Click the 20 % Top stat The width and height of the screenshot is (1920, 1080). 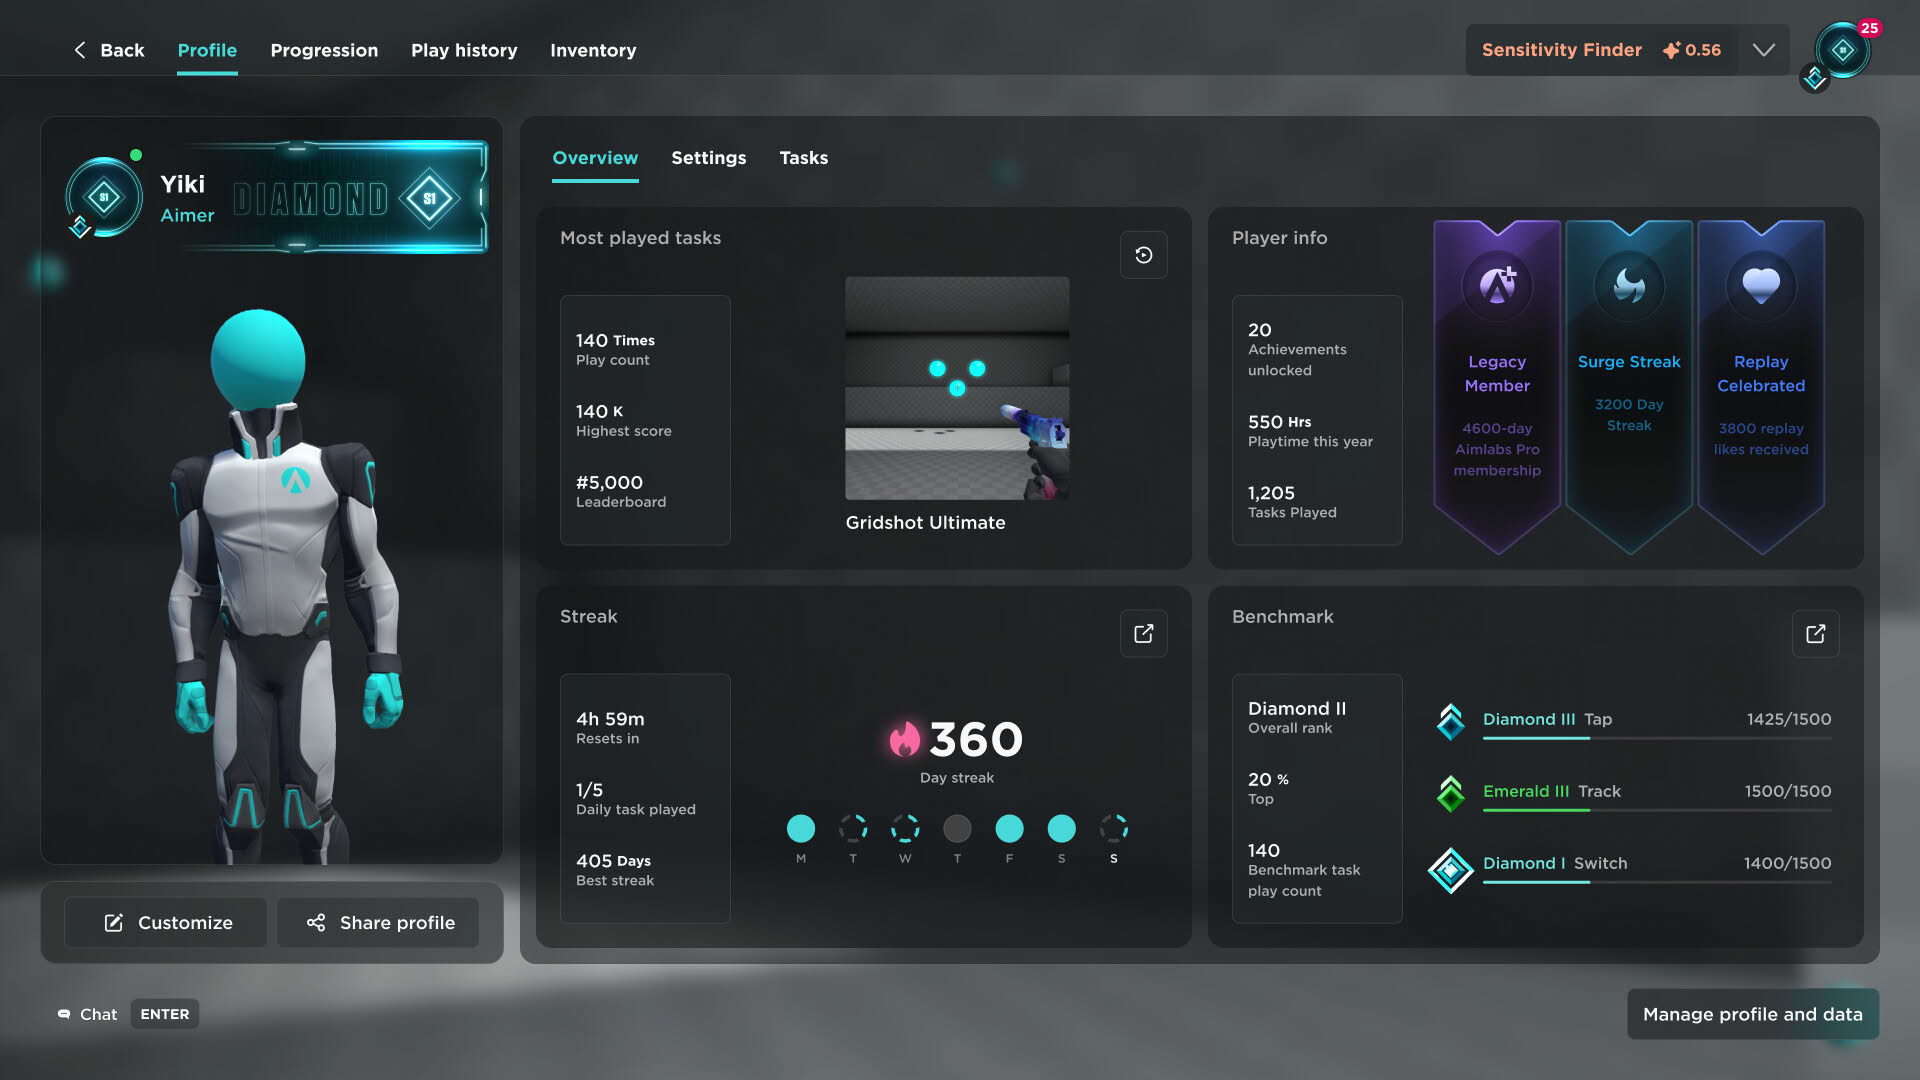point(1268,788)
